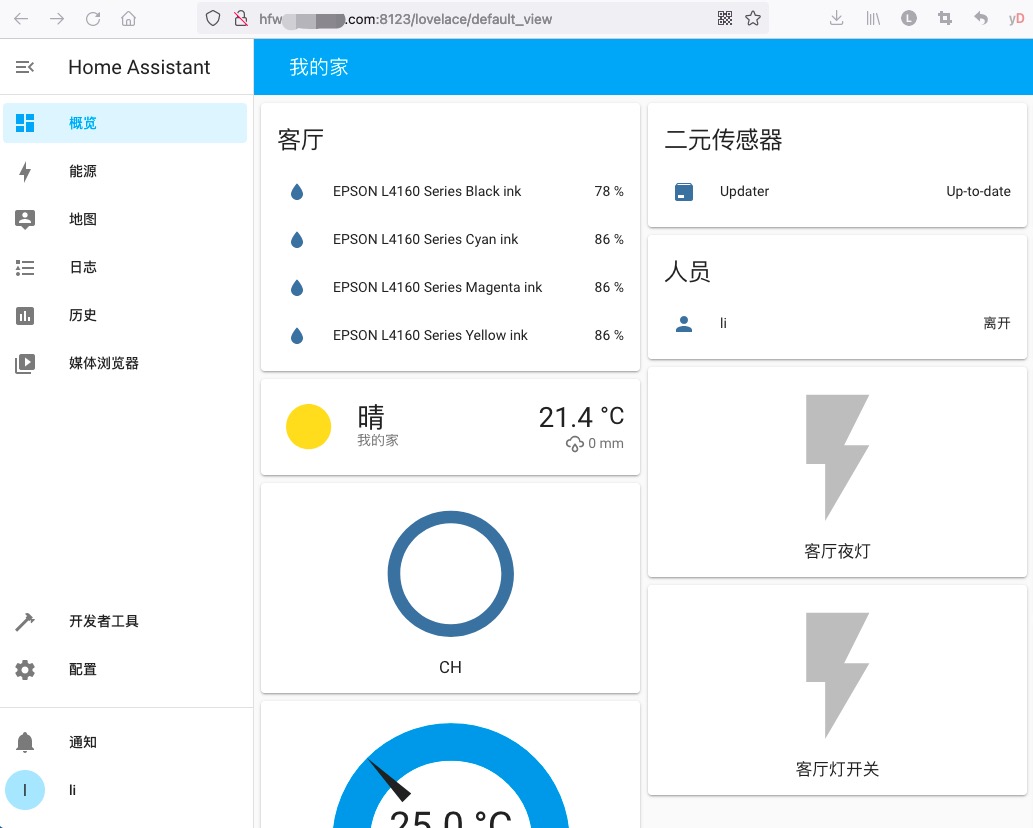
Task: Click the 21.4 °C weather temperature
Action: coord(581,417)
